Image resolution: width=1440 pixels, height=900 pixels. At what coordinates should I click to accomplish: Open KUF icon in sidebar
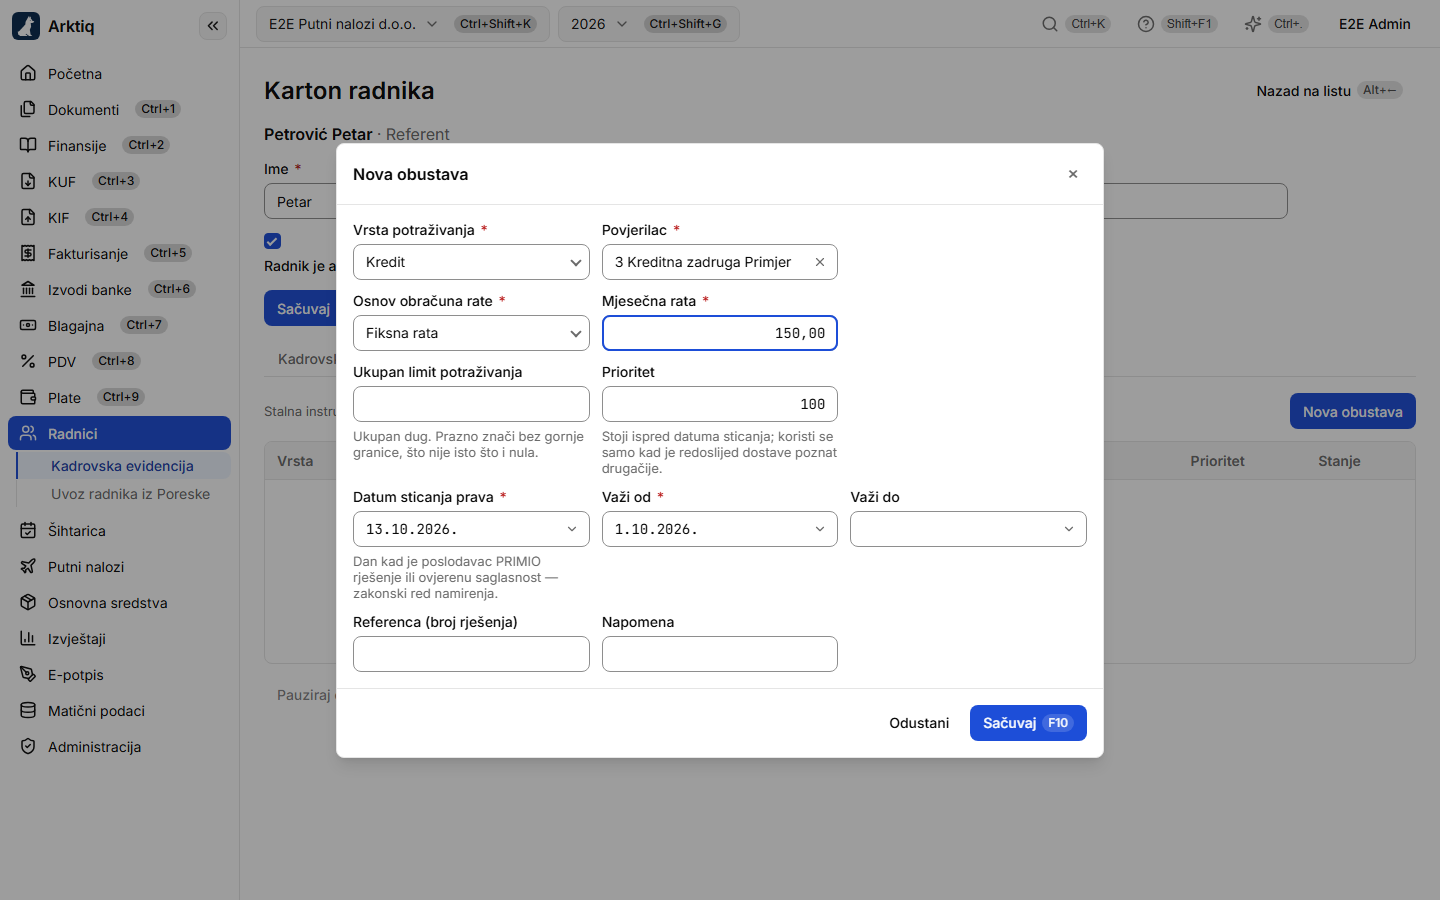[x=28, y=181]
